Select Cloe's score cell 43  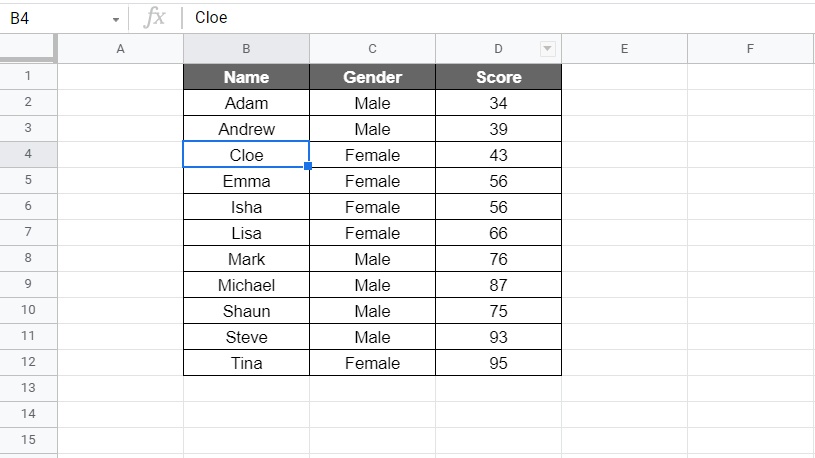tap(498, 155)
